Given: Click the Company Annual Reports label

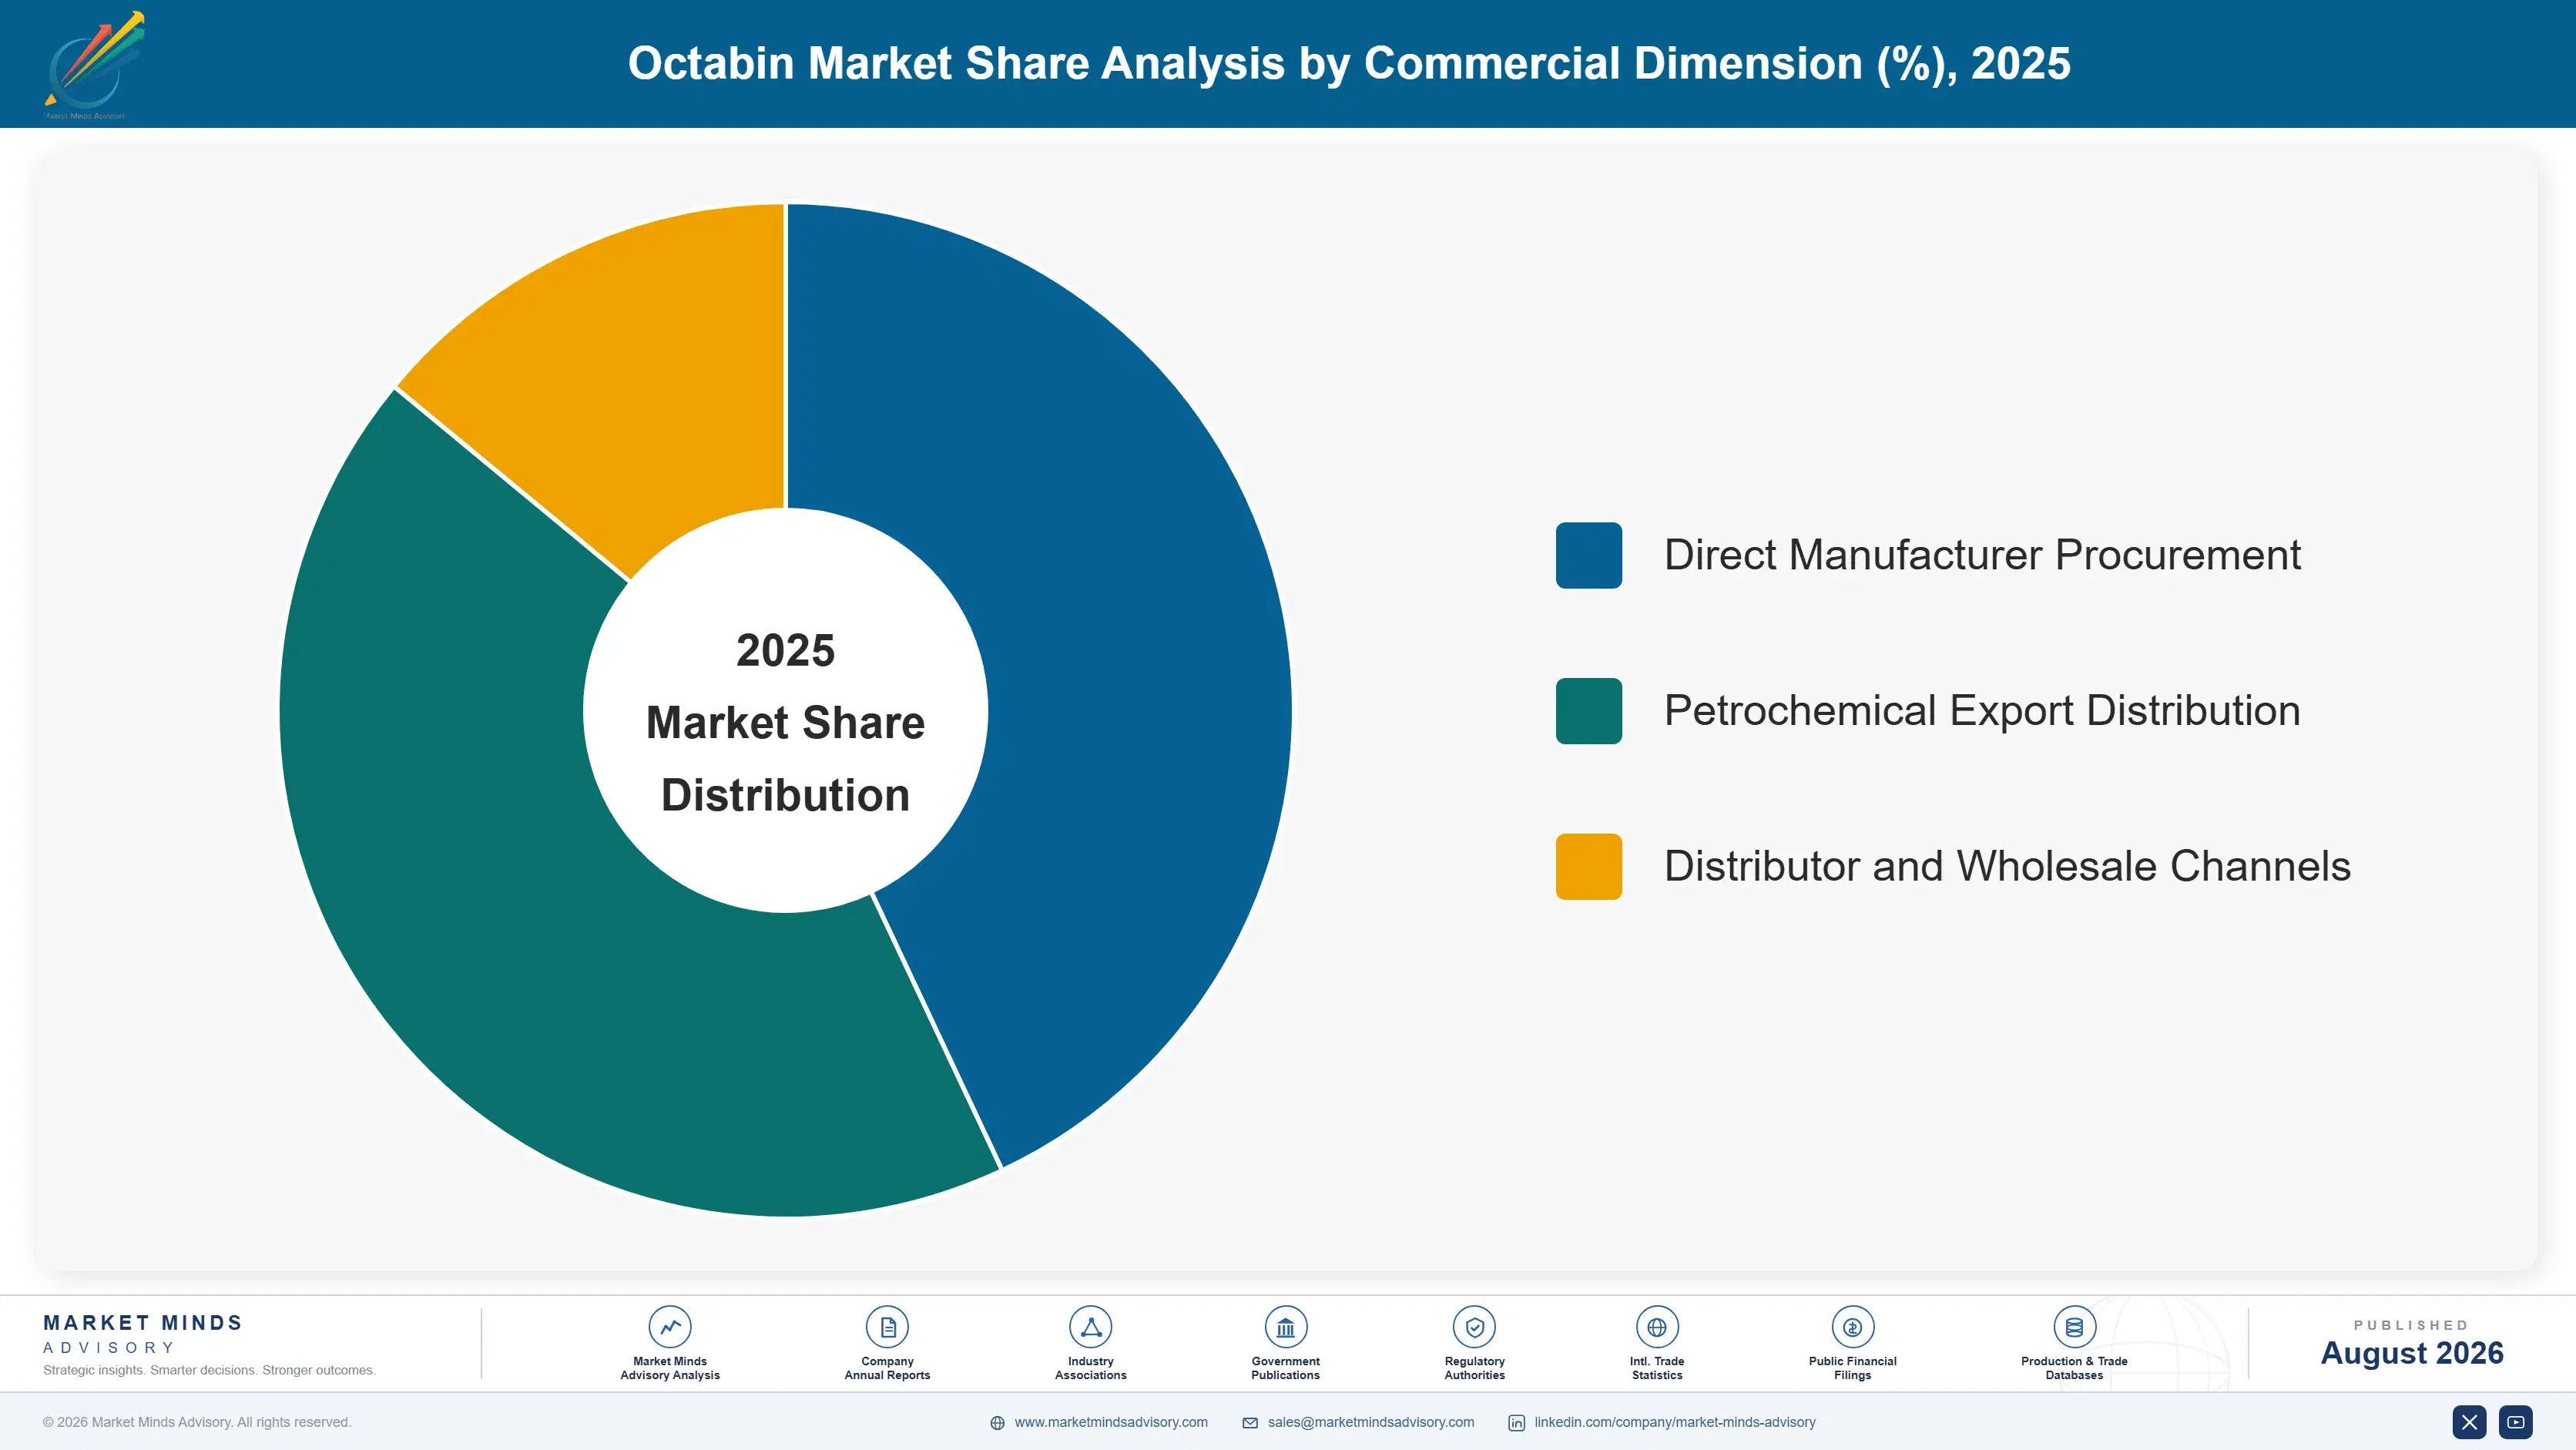Looking at the screenshot, I should click(x=887, y=1368).
